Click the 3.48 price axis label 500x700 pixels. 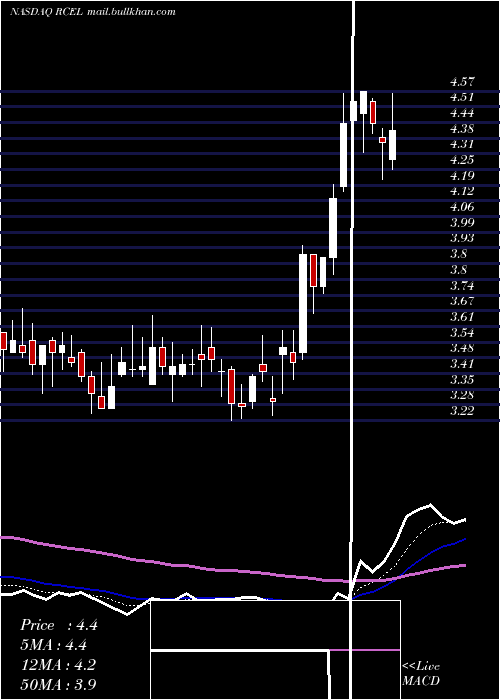tap(462, 348)
